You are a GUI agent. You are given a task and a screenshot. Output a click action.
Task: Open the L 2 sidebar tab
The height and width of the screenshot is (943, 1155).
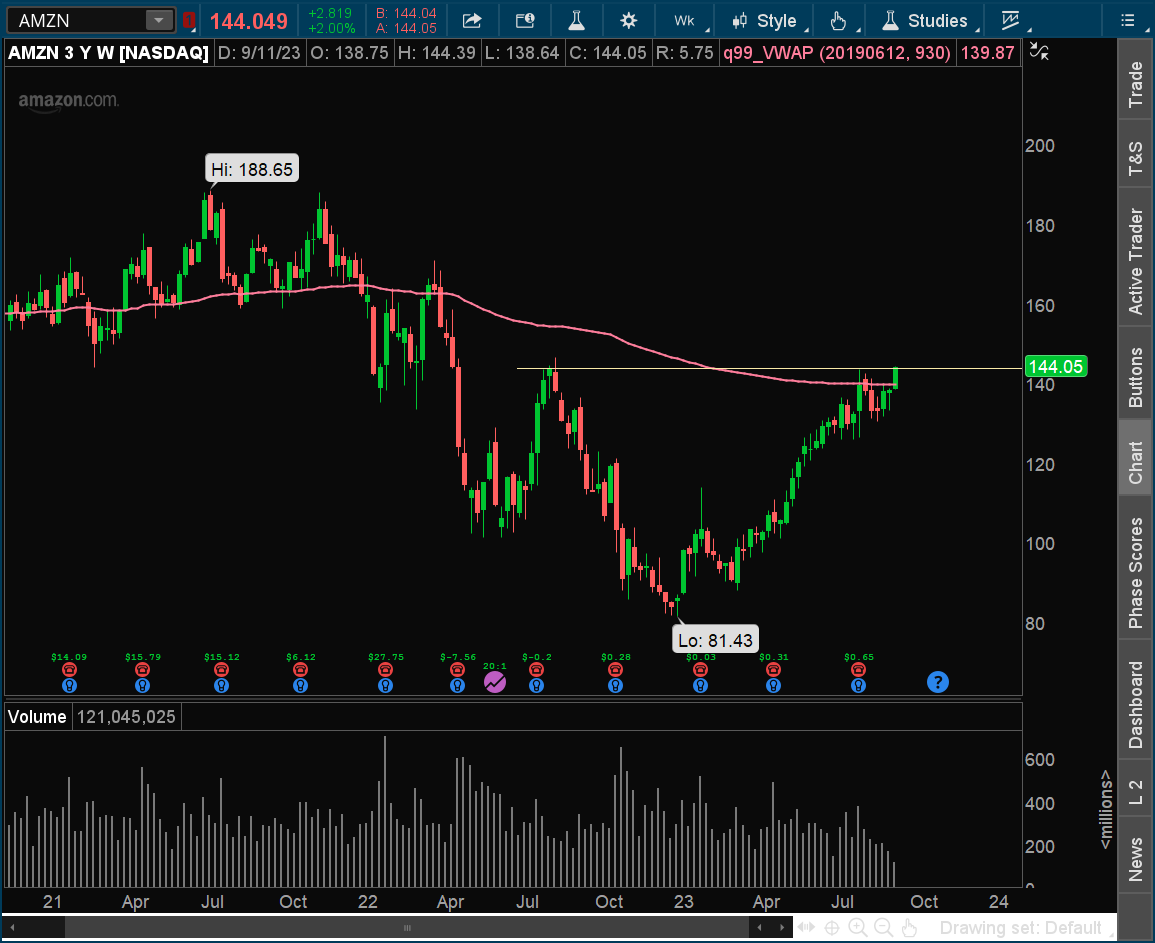click(1136, 790)
